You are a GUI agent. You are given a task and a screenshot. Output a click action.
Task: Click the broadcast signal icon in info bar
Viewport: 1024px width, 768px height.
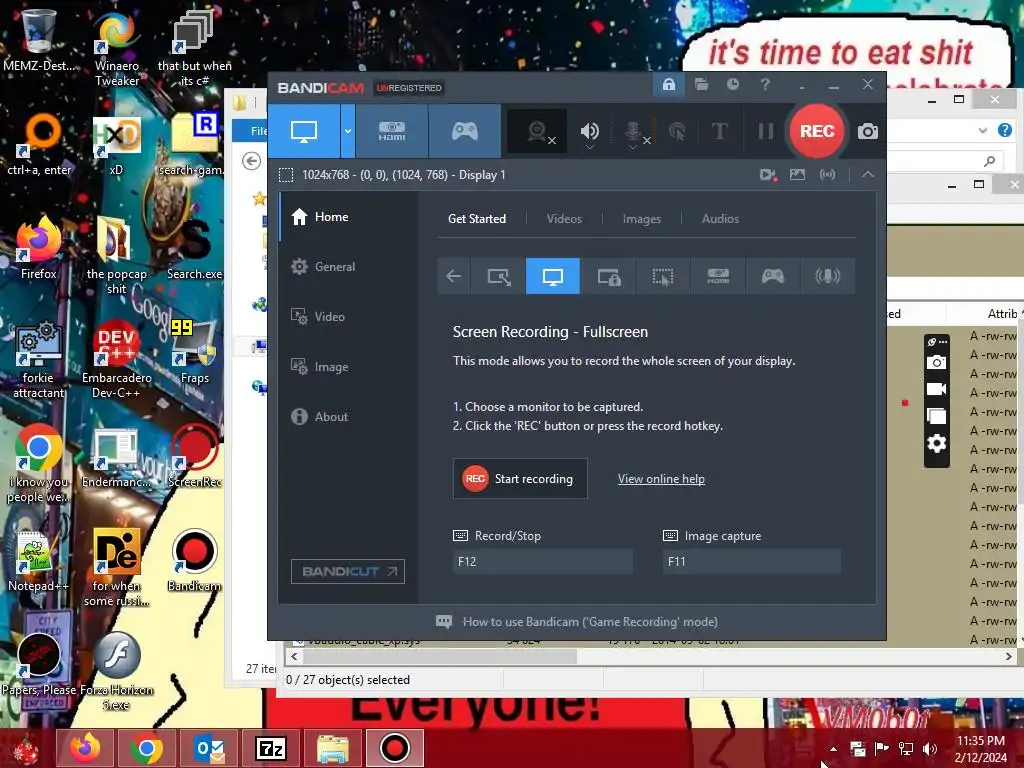[827, 175]
